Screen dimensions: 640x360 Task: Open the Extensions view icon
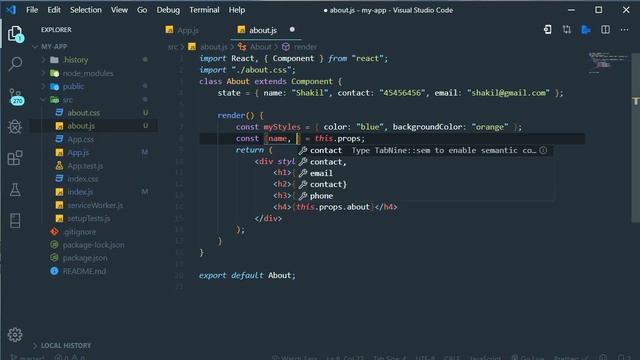(15, 158)
